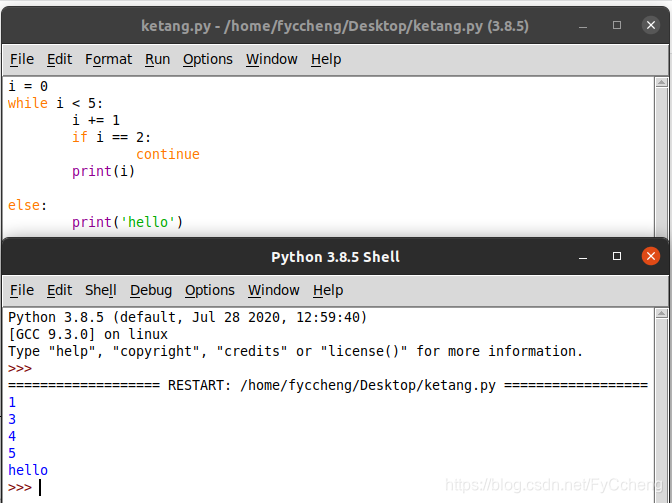
Task: Click the 'i += 1' line
Action: 96,120
